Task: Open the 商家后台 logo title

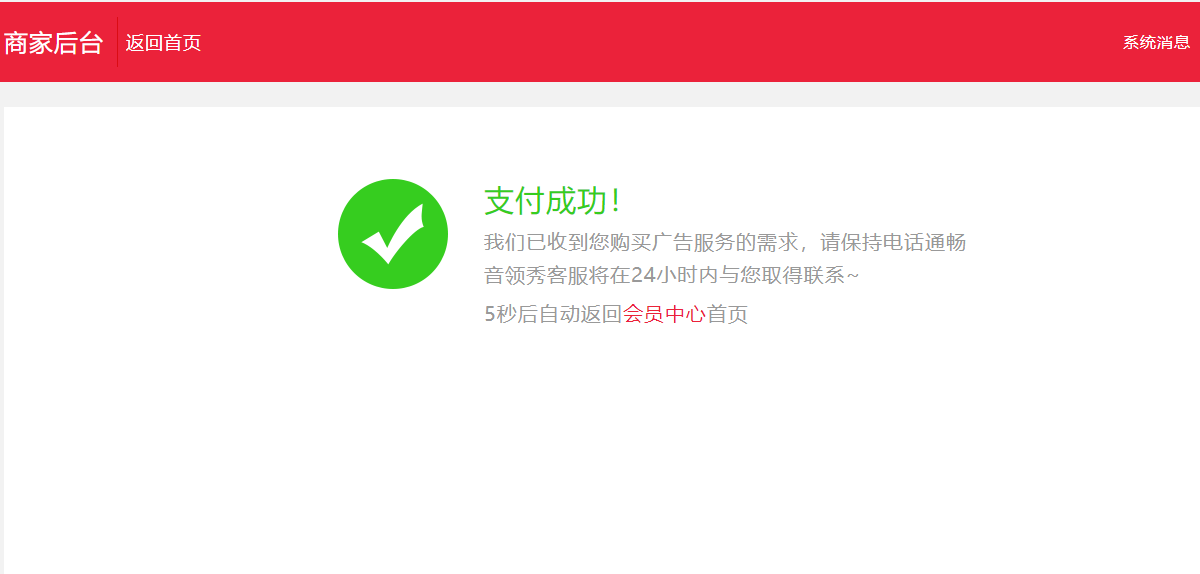Action: click(53, 43)
